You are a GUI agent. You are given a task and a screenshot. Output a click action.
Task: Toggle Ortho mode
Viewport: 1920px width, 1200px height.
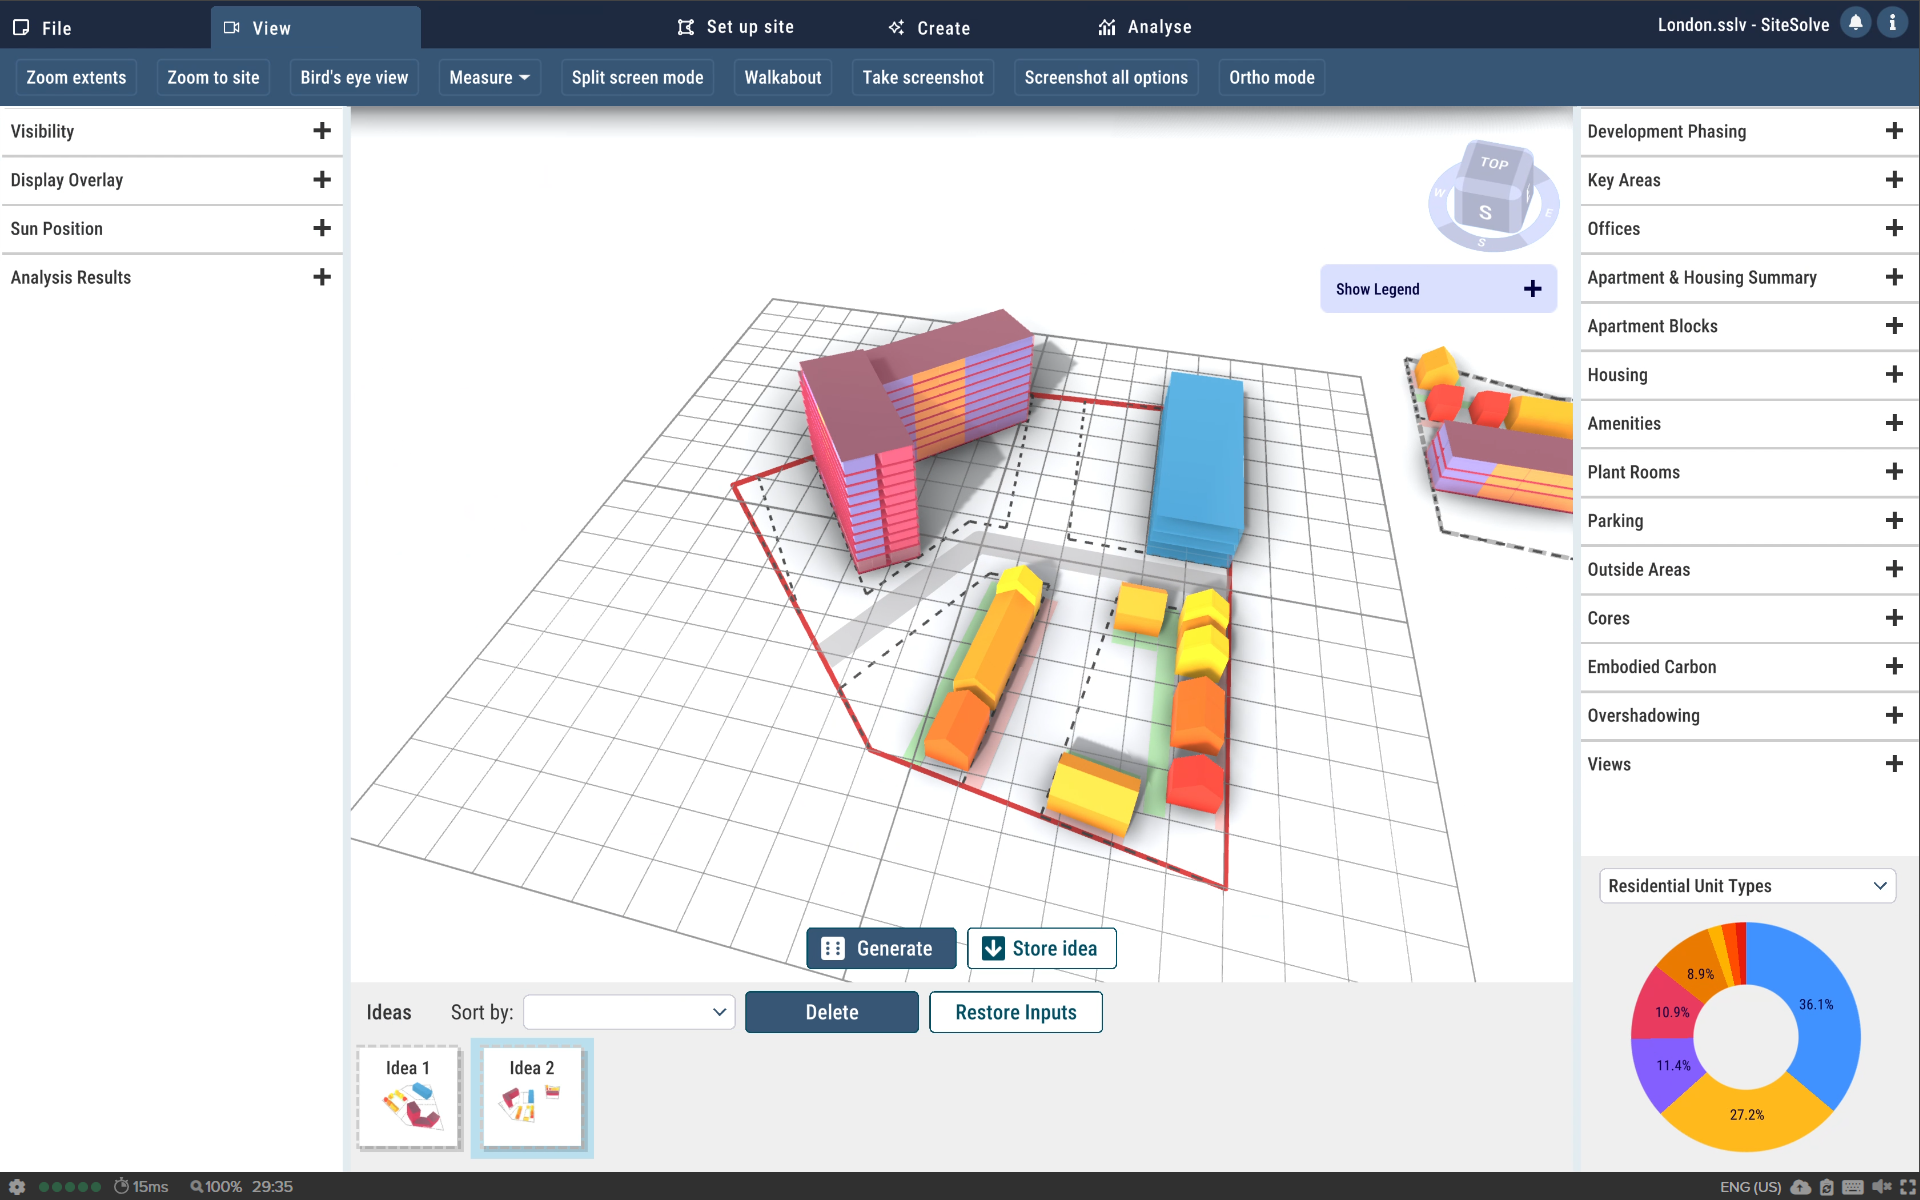1271,78
